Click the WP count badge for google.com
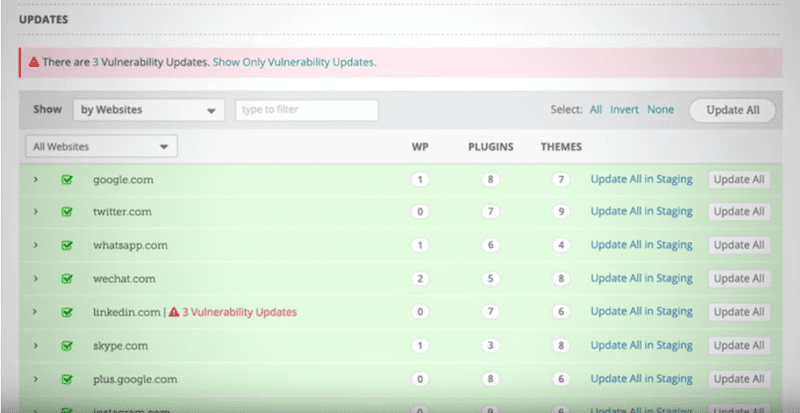The width and height of the screenshot is (800, 413). [x=420, y=180]
